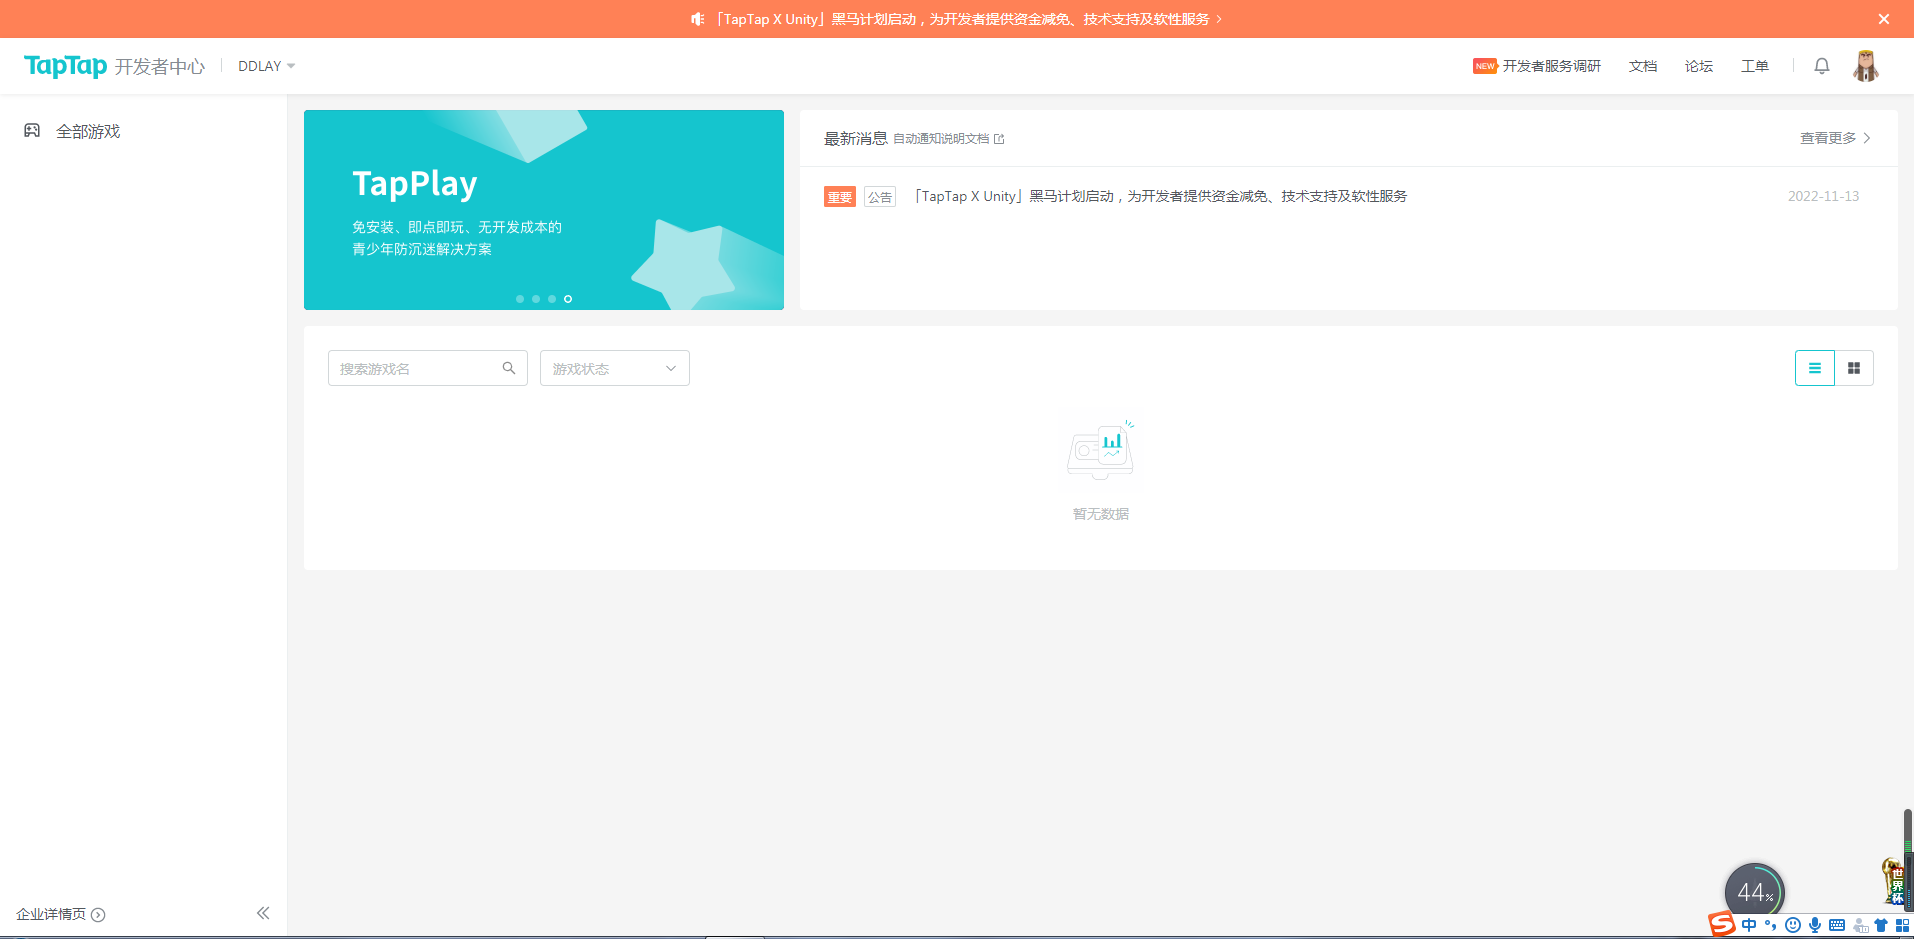
Task: Click the 公告 tag on the news item
Action: (x=880, y=197)
